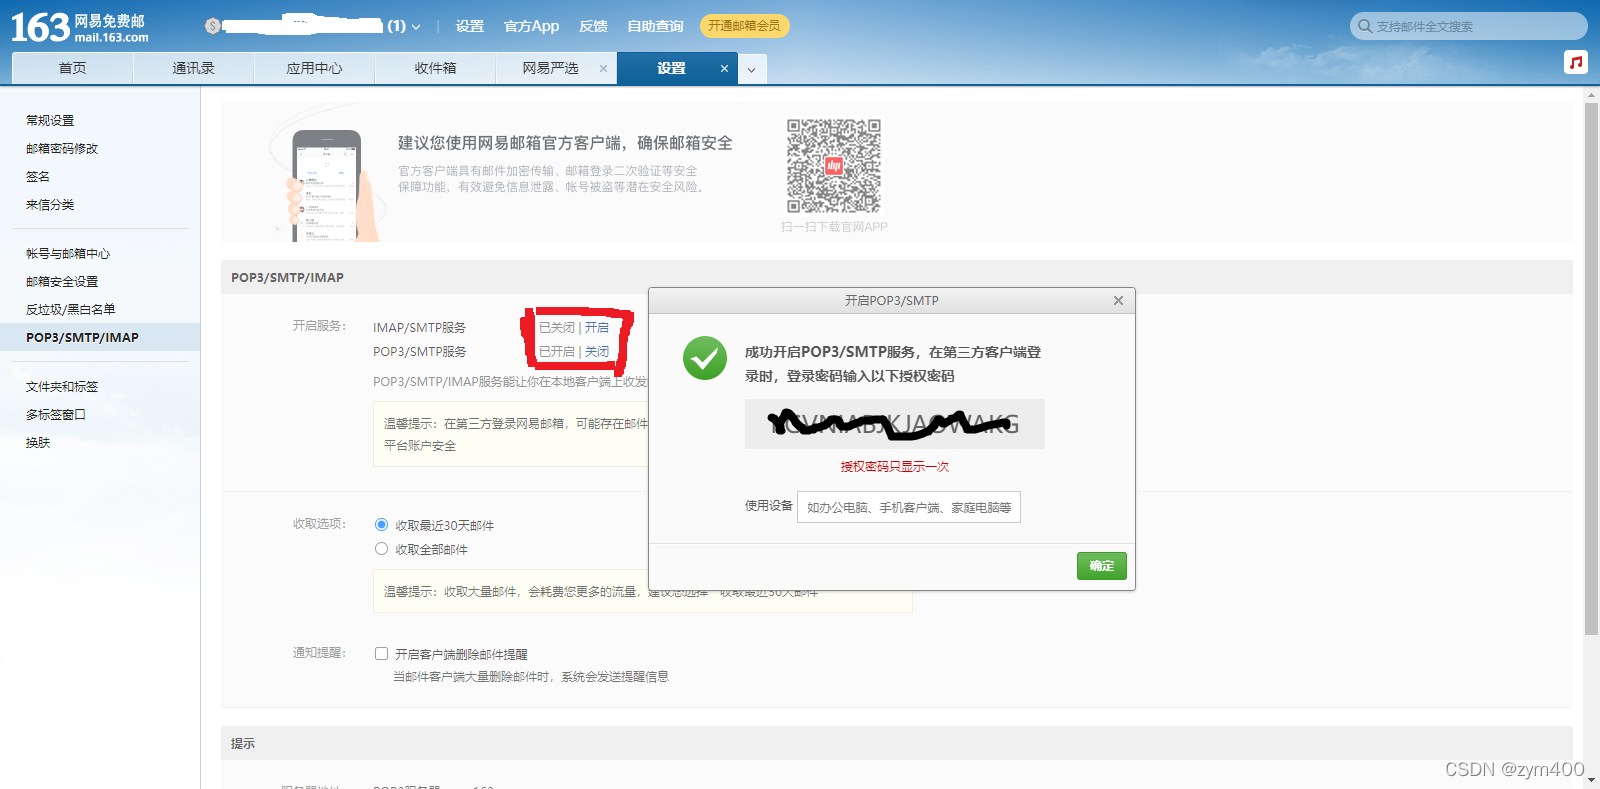The width and height of the screenshot is (1600, 789).
Task: Click the 163 mail logo
Action: 79,27
